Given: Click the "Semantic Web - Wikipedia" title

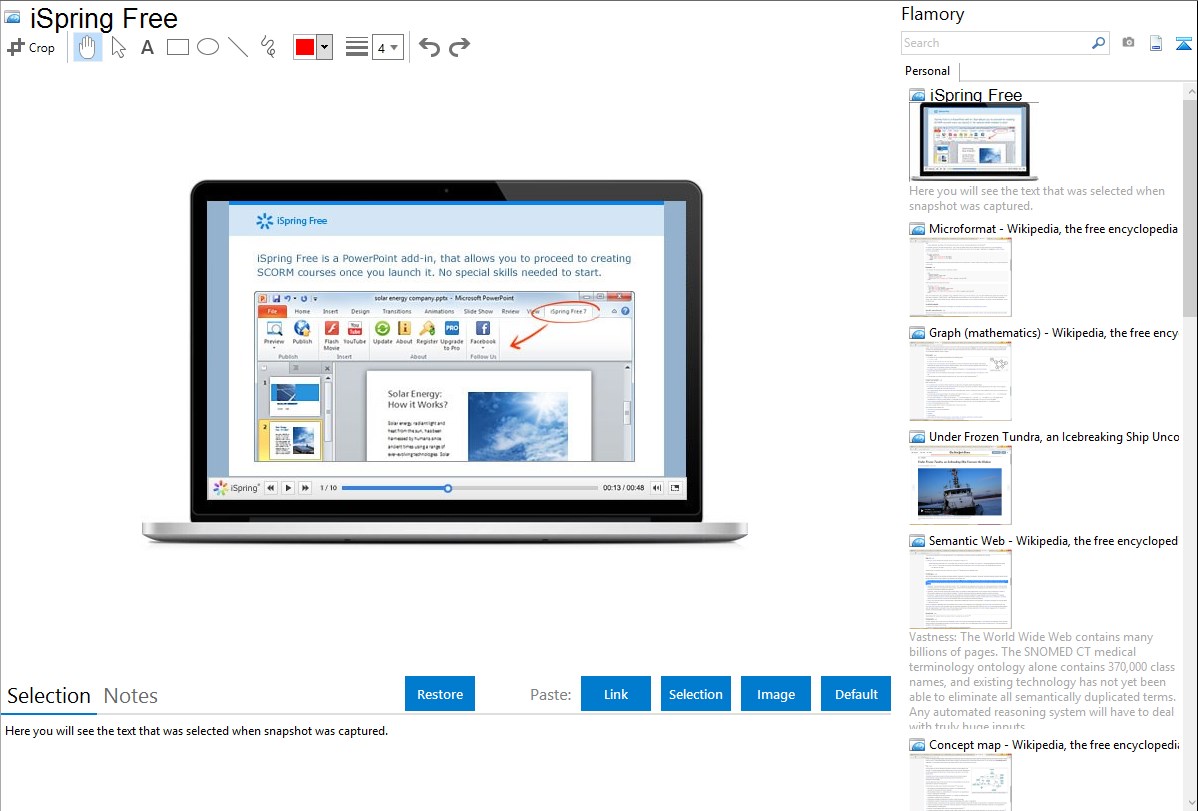Looking at the screenshot, I should pos(1053,540).
